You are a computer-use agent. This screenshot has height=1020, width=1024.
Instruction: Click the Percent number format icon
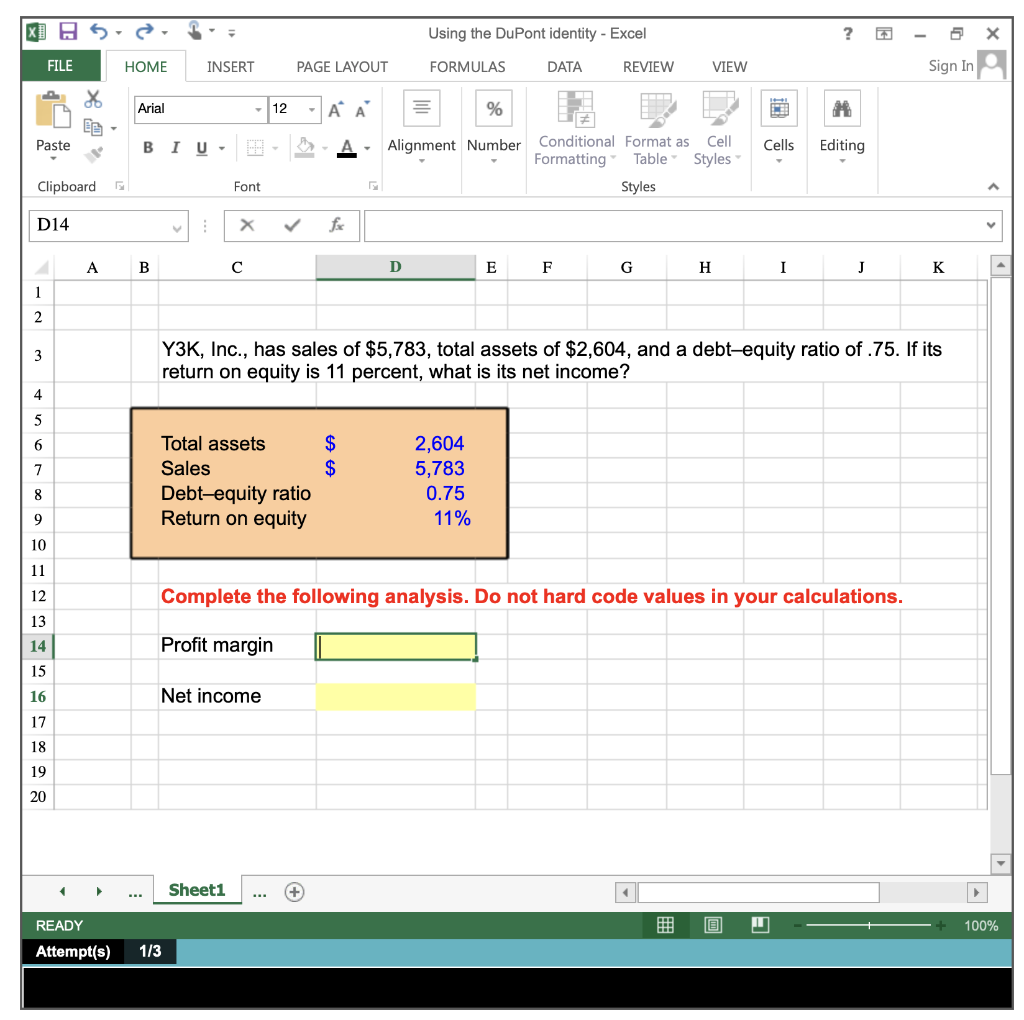[493, 108]
